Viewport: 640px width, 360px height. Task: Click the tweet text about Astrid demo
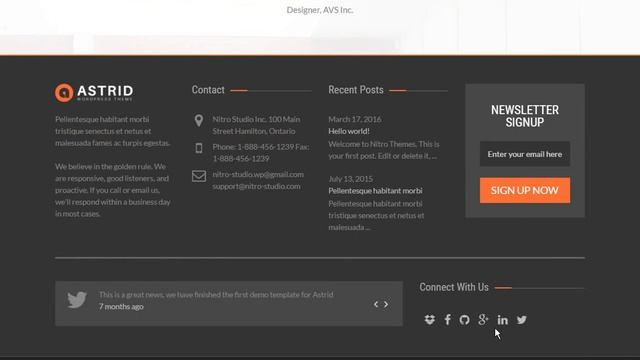[x=216, y=295]
